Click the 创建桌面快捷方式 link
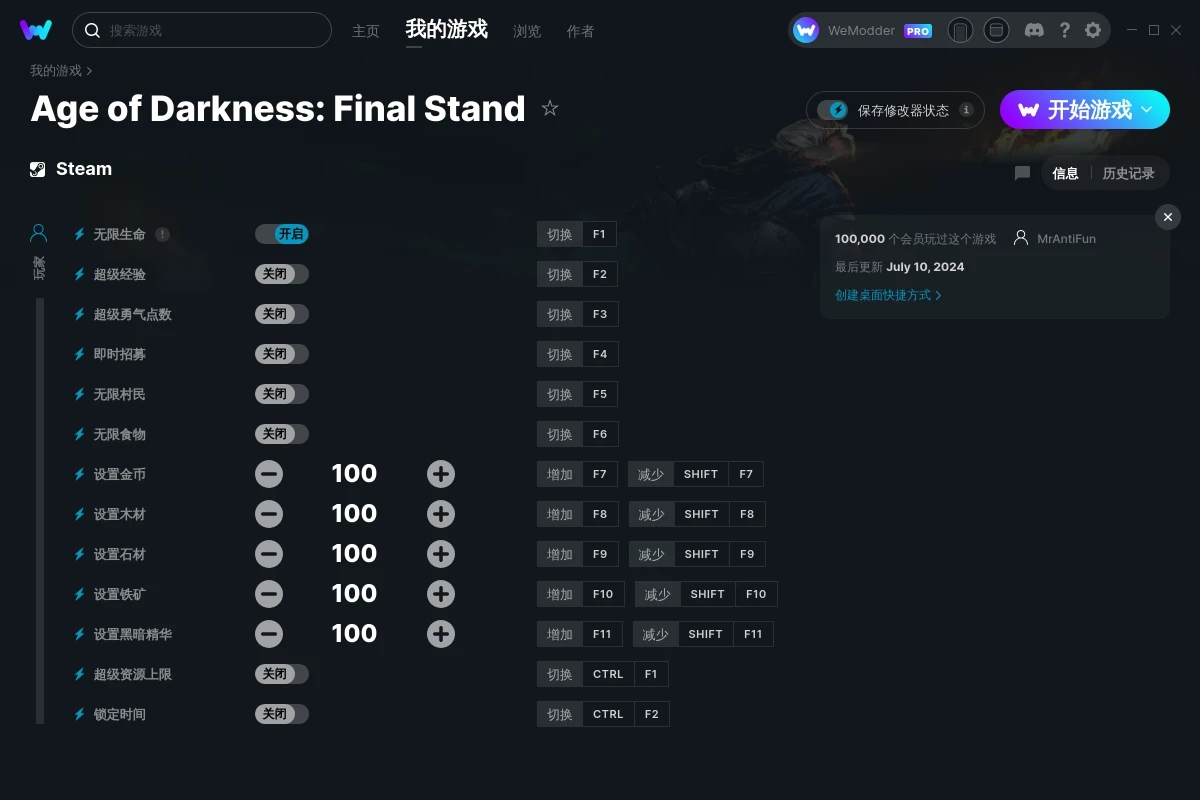Viewport: 1200px width, 800px height. pos(888,295)
